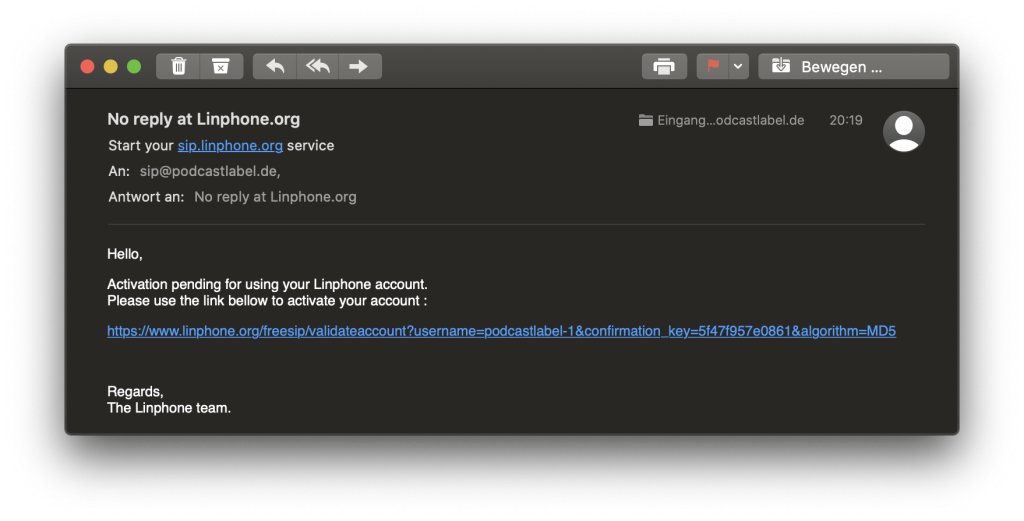The height and width of the screenshot is (521, 1024).
Task: Open the Linphone account activation link
Action: [x=501, y=332]
